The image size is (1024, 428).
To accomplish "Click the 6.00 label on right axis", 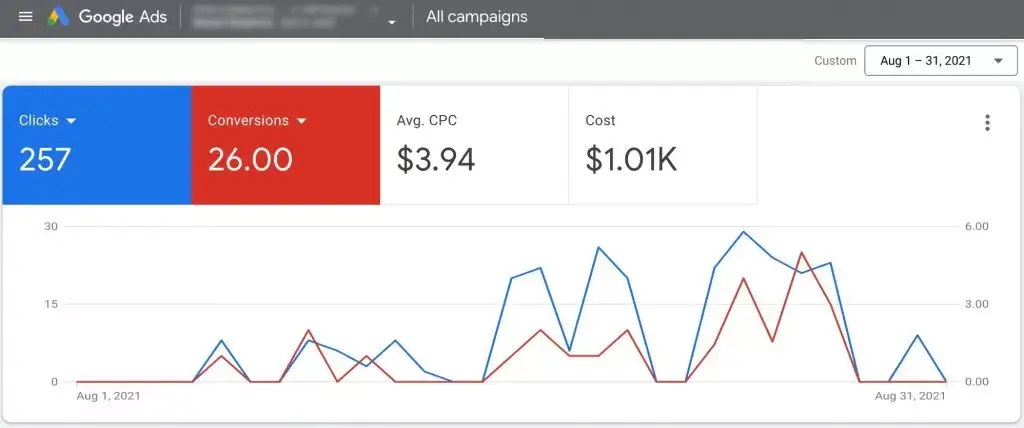I will point(977,226).
